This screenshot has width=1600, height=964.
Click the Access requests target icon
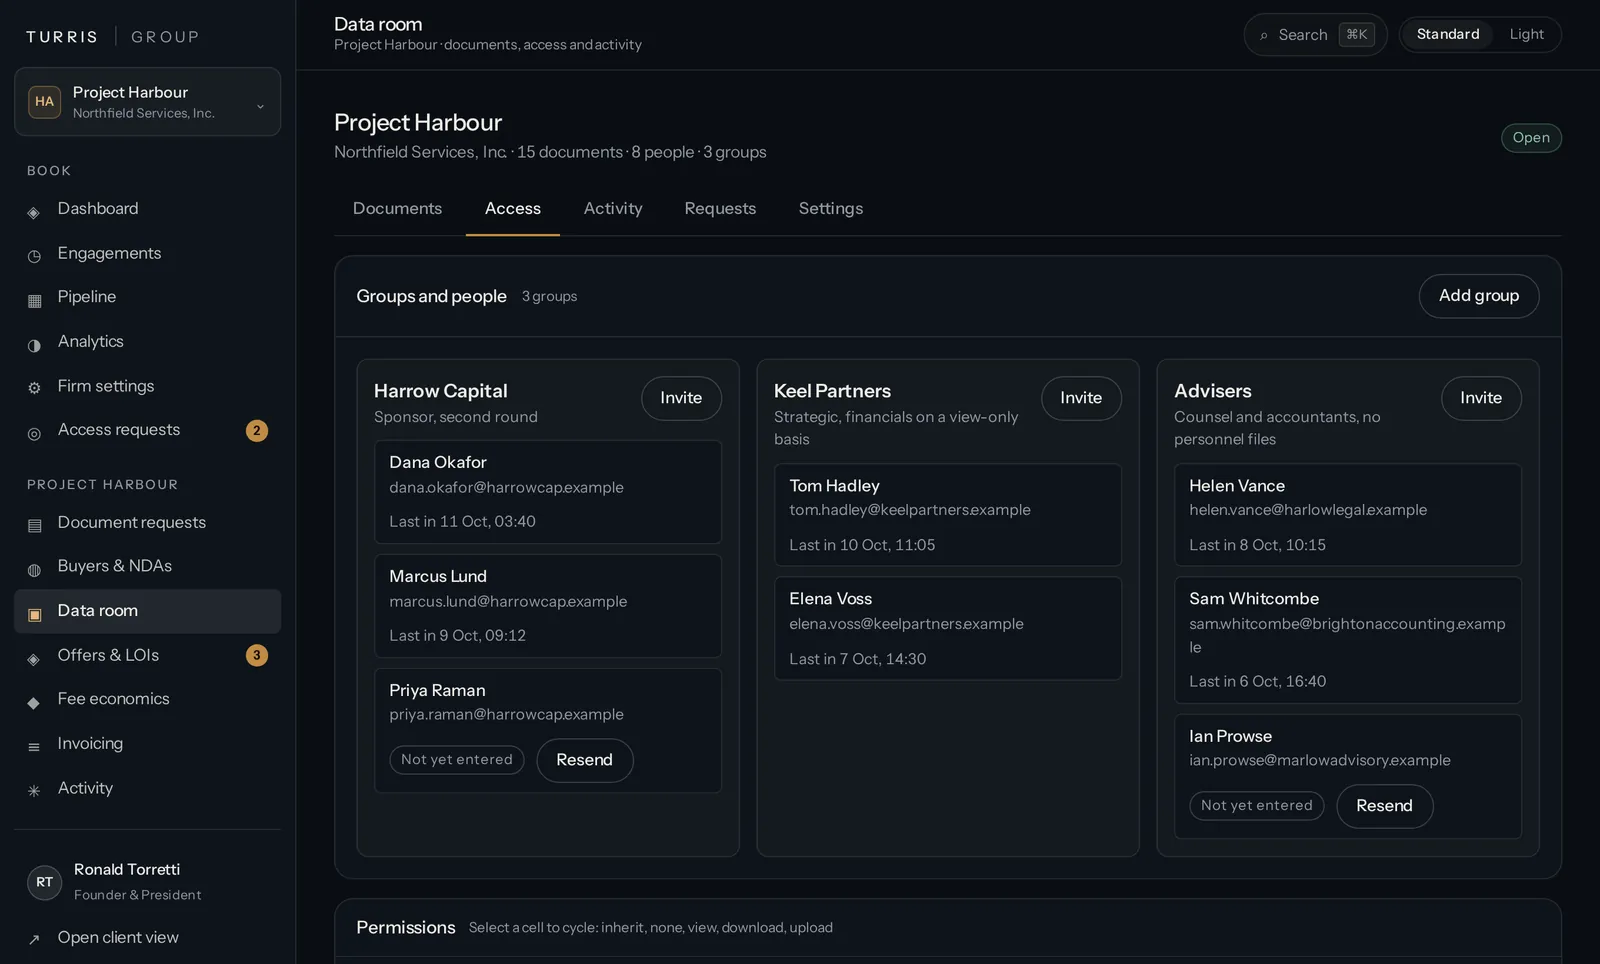point(34,434)
